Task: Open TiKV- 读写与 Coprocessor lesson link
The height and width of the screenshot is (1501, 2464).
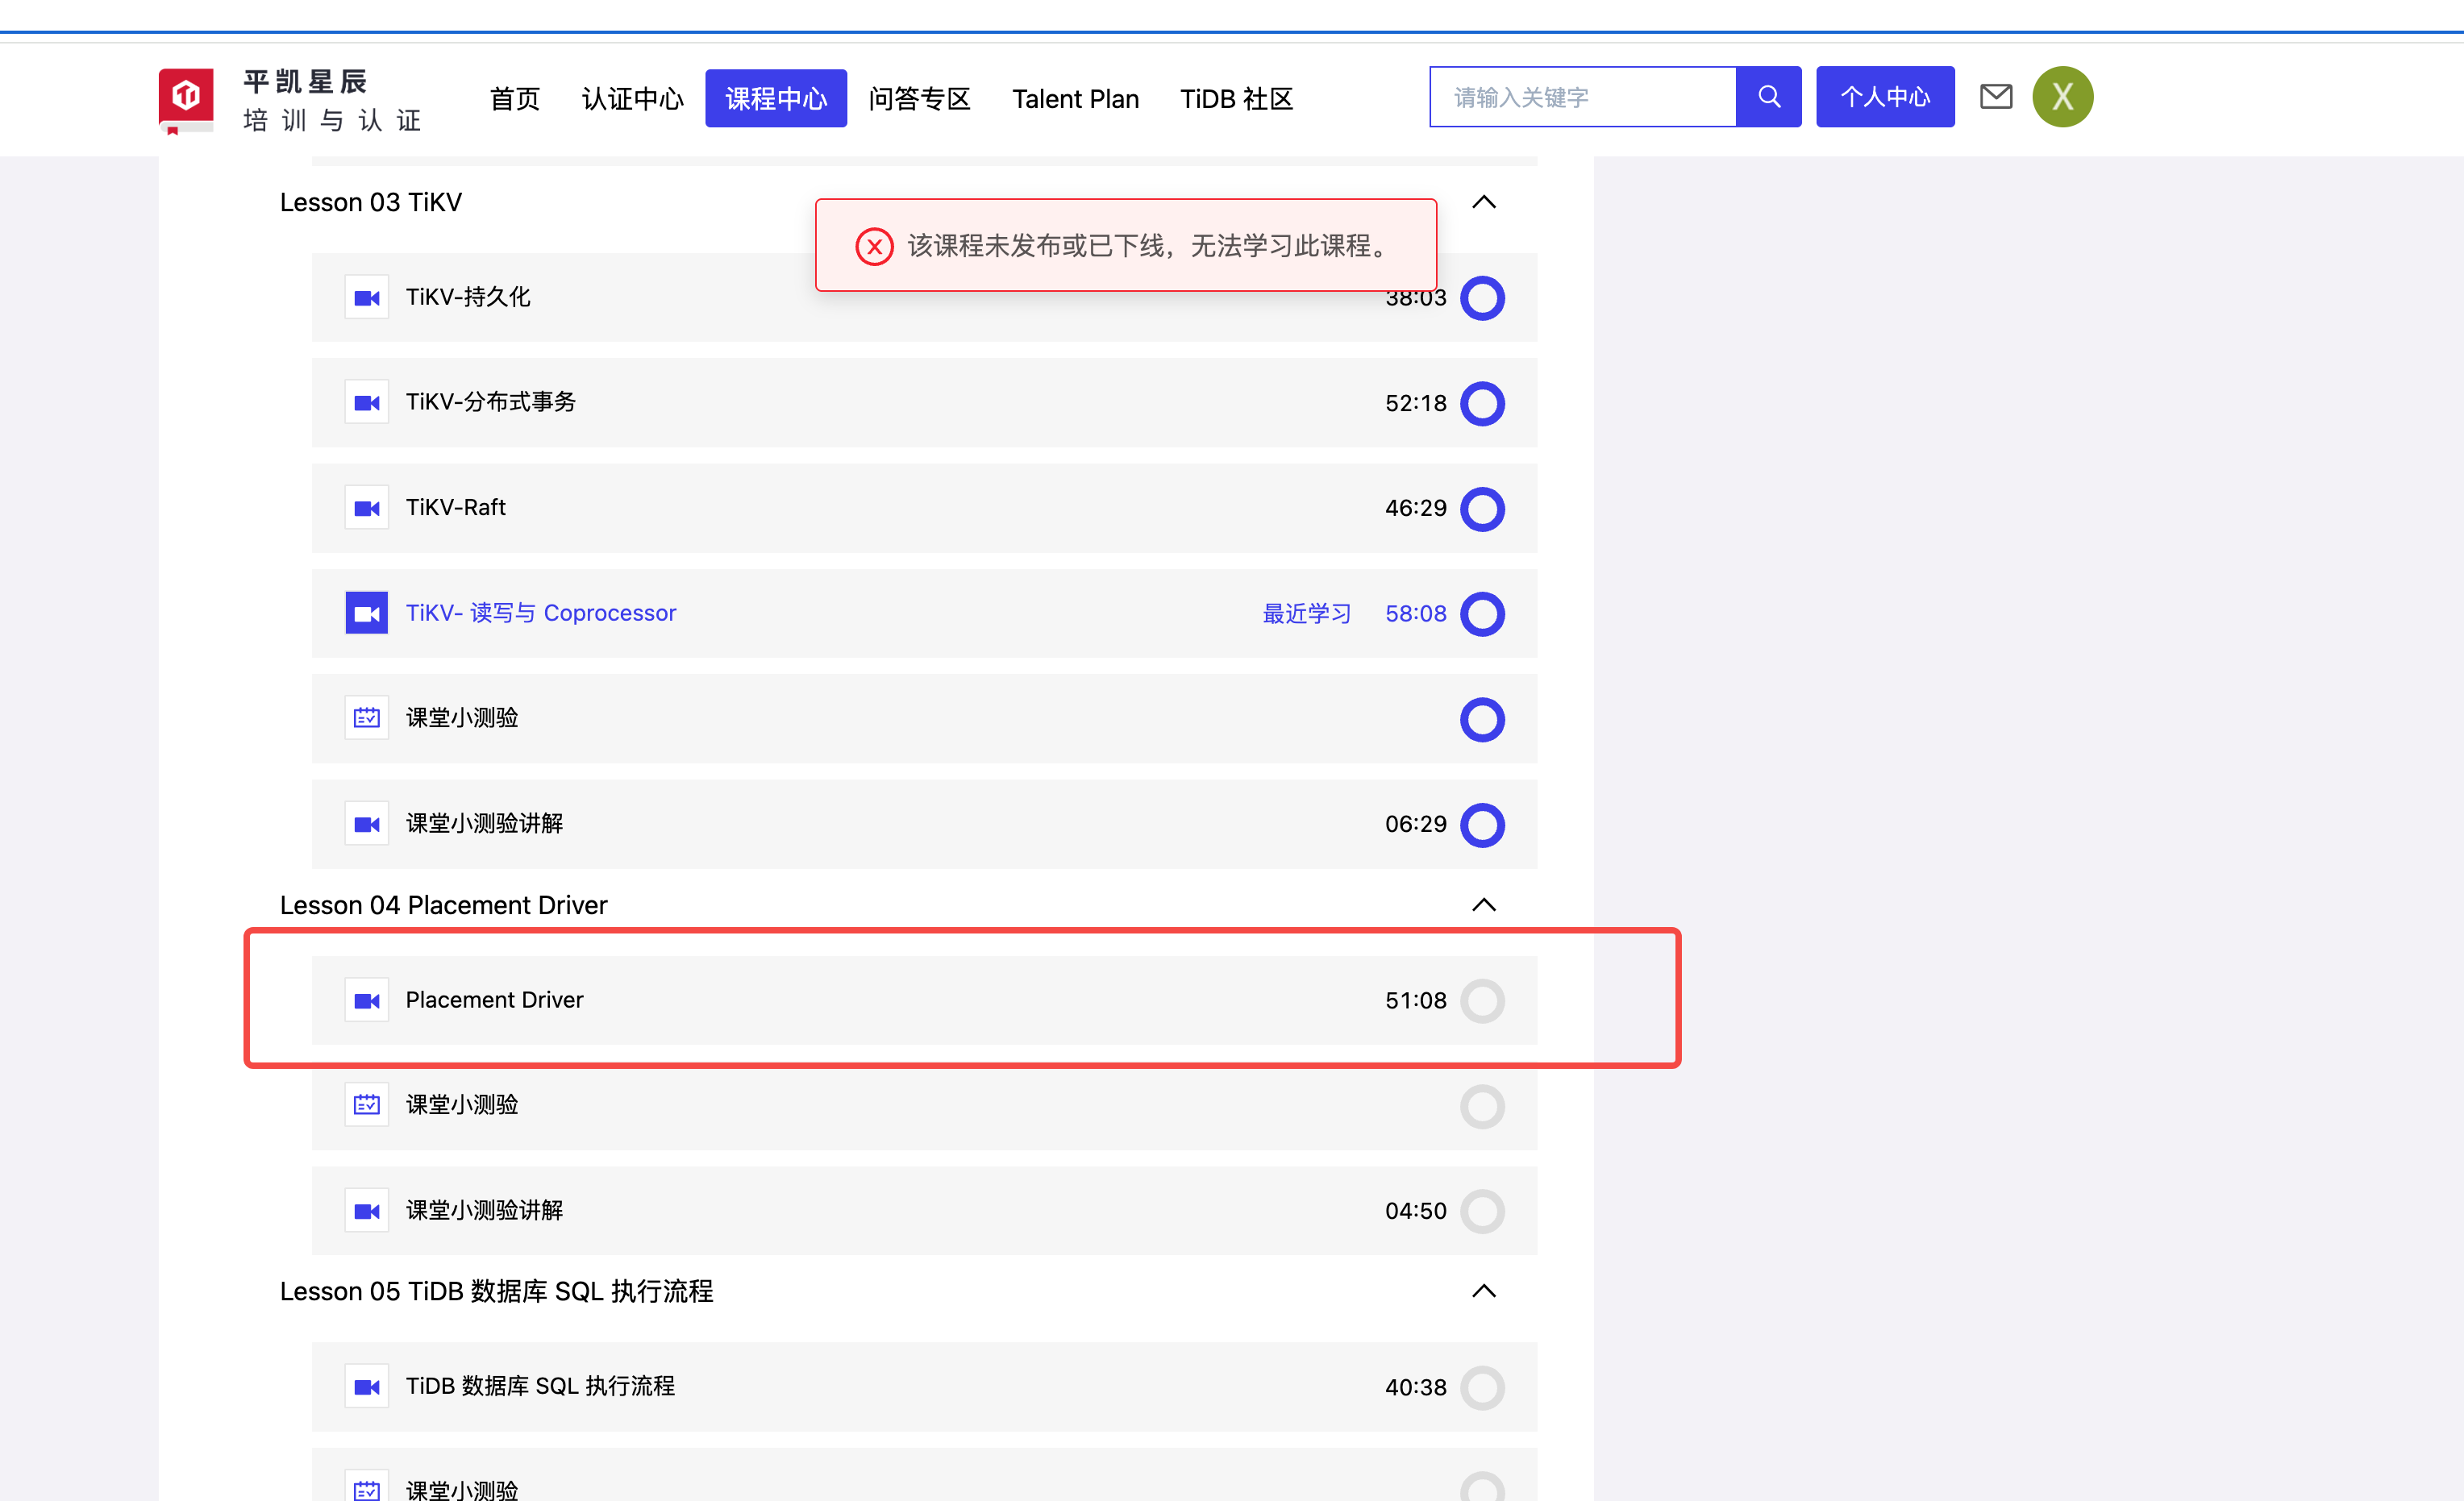Action: point(540,613)
